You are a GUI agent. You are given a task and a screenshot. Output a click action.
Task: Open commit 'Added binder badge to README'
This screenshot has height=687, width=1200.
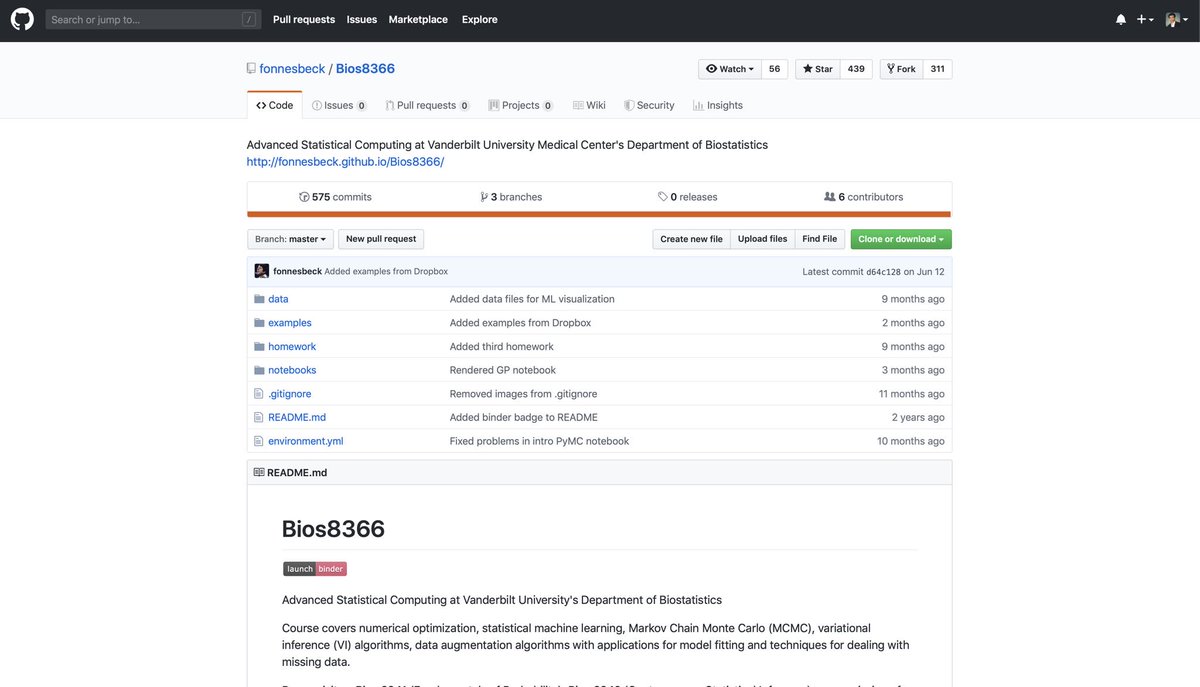524,417
